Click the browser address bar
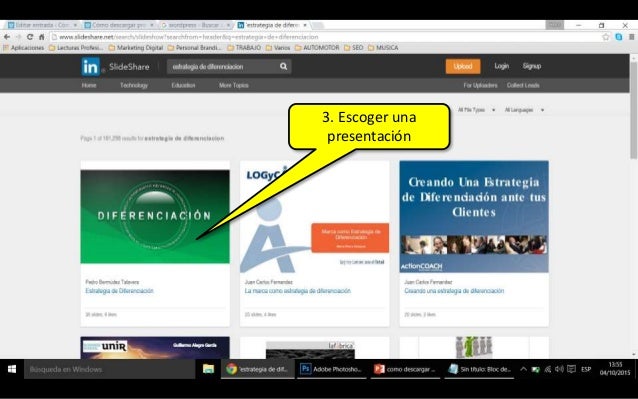 (x=326, y=37)
